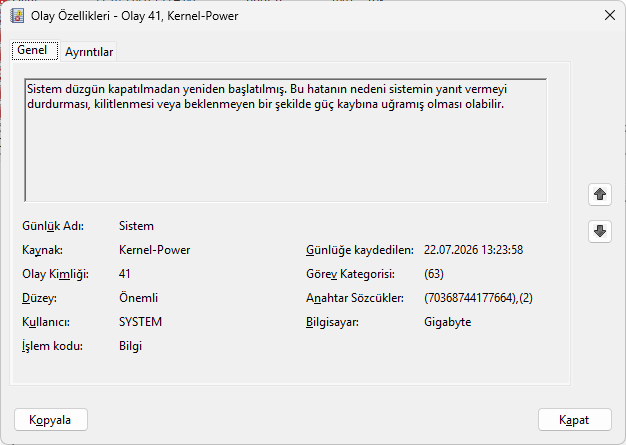
Task: Click the Kaynak label
Action: pyautogui.click(x=42, y=250)
